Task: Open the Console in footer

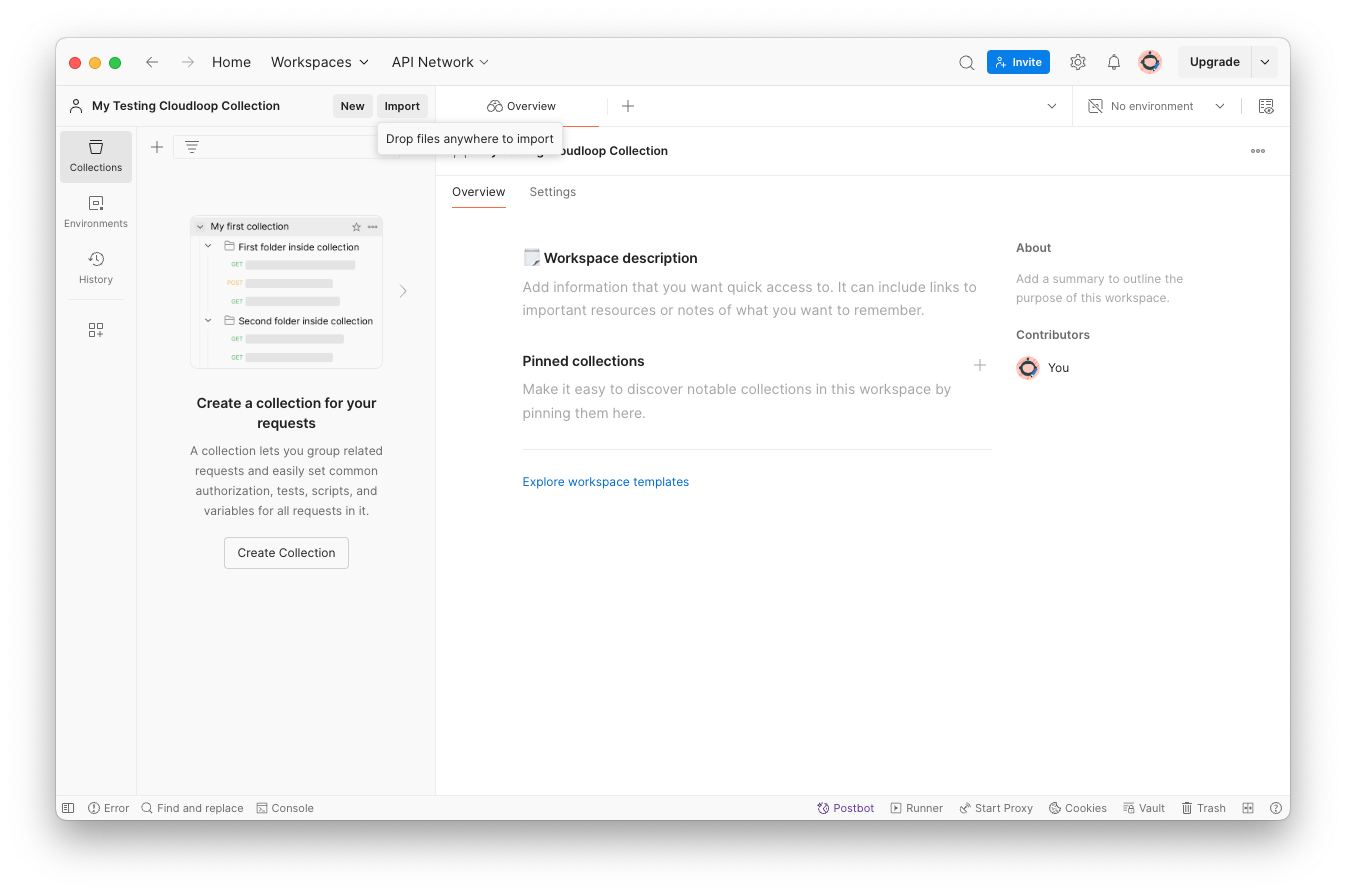Action: click(x=285, y=808)
